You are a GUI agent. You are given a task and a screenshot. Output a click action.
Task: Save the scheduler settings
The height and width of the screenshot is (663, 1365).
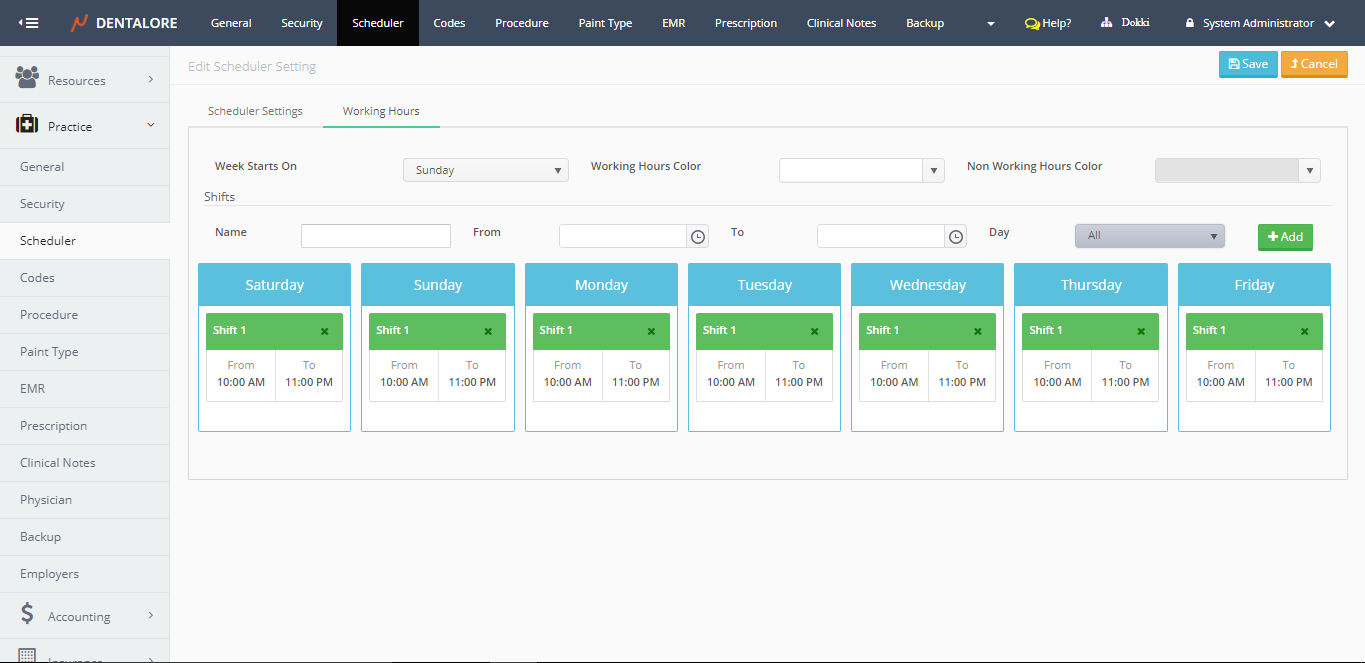pyautogui.click(x=1247, y=64)
